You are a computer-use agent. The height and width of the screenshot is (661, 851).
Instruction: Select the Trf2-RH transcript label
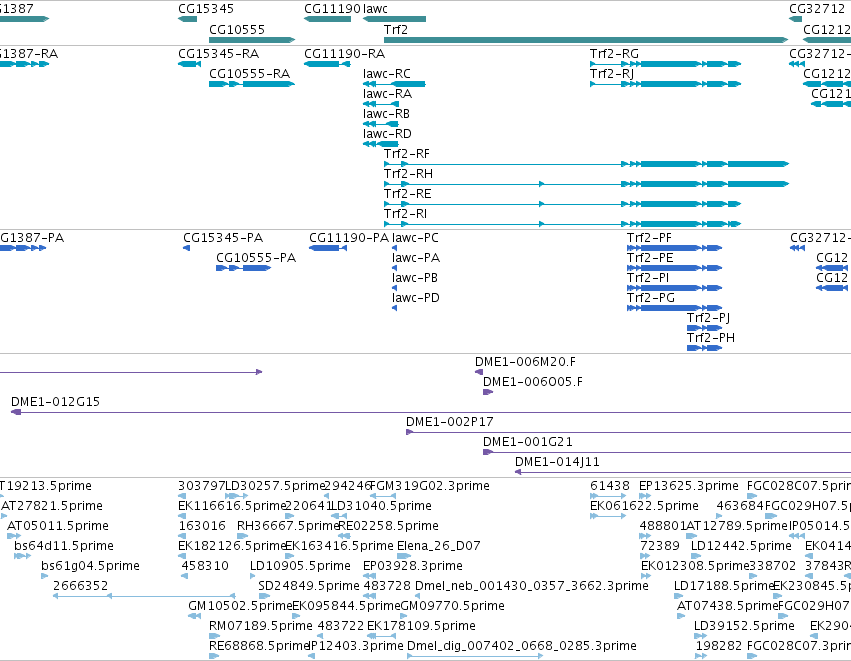click(408, 174)
